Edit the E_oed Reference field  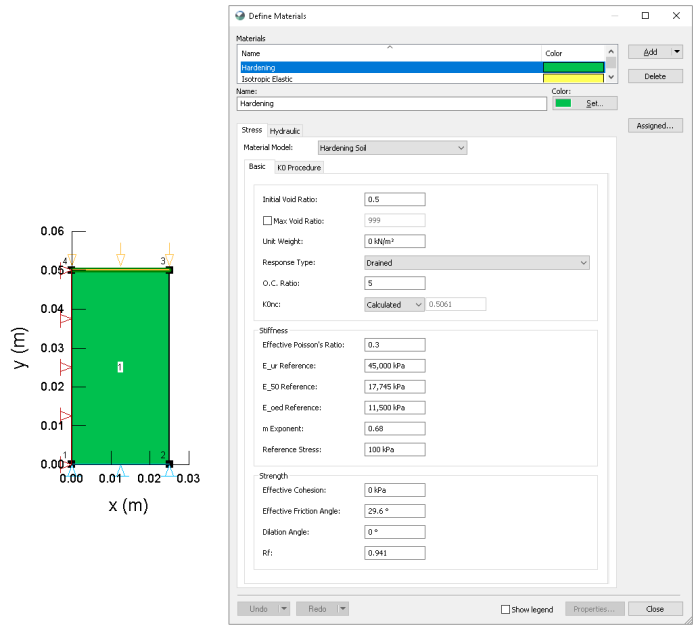(x=395, y=407)
